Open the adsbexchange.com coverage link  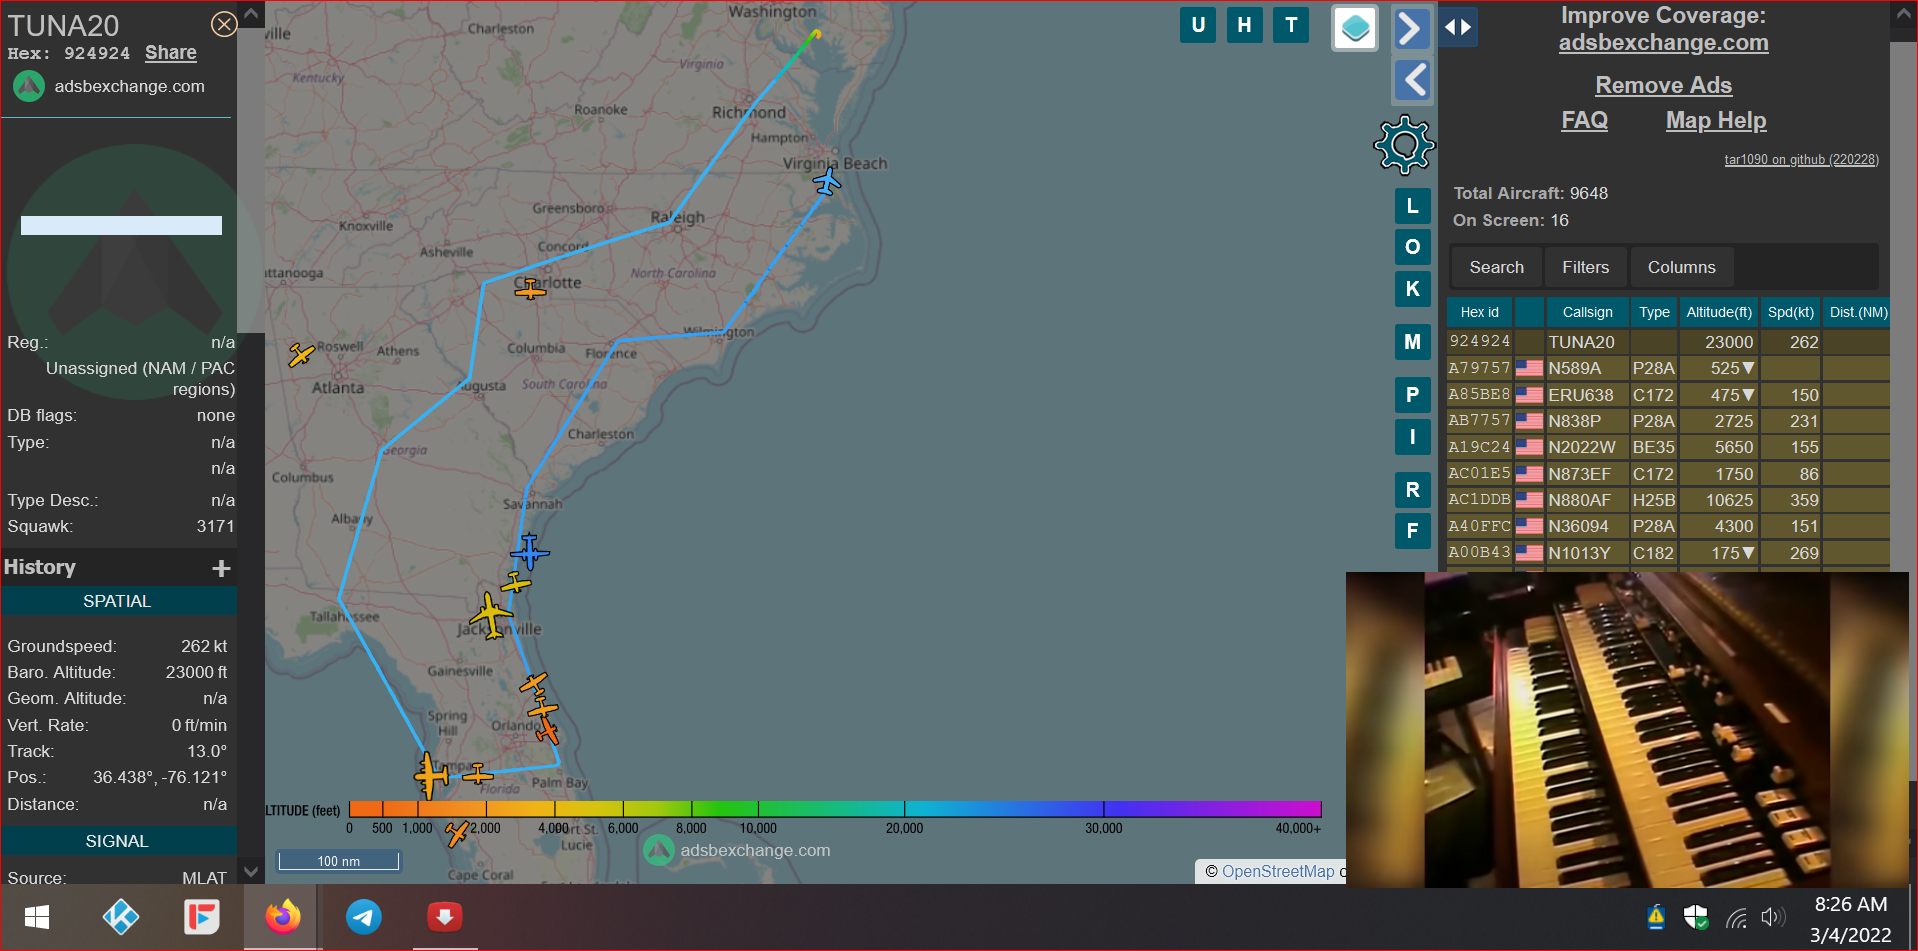point(1663,43)
